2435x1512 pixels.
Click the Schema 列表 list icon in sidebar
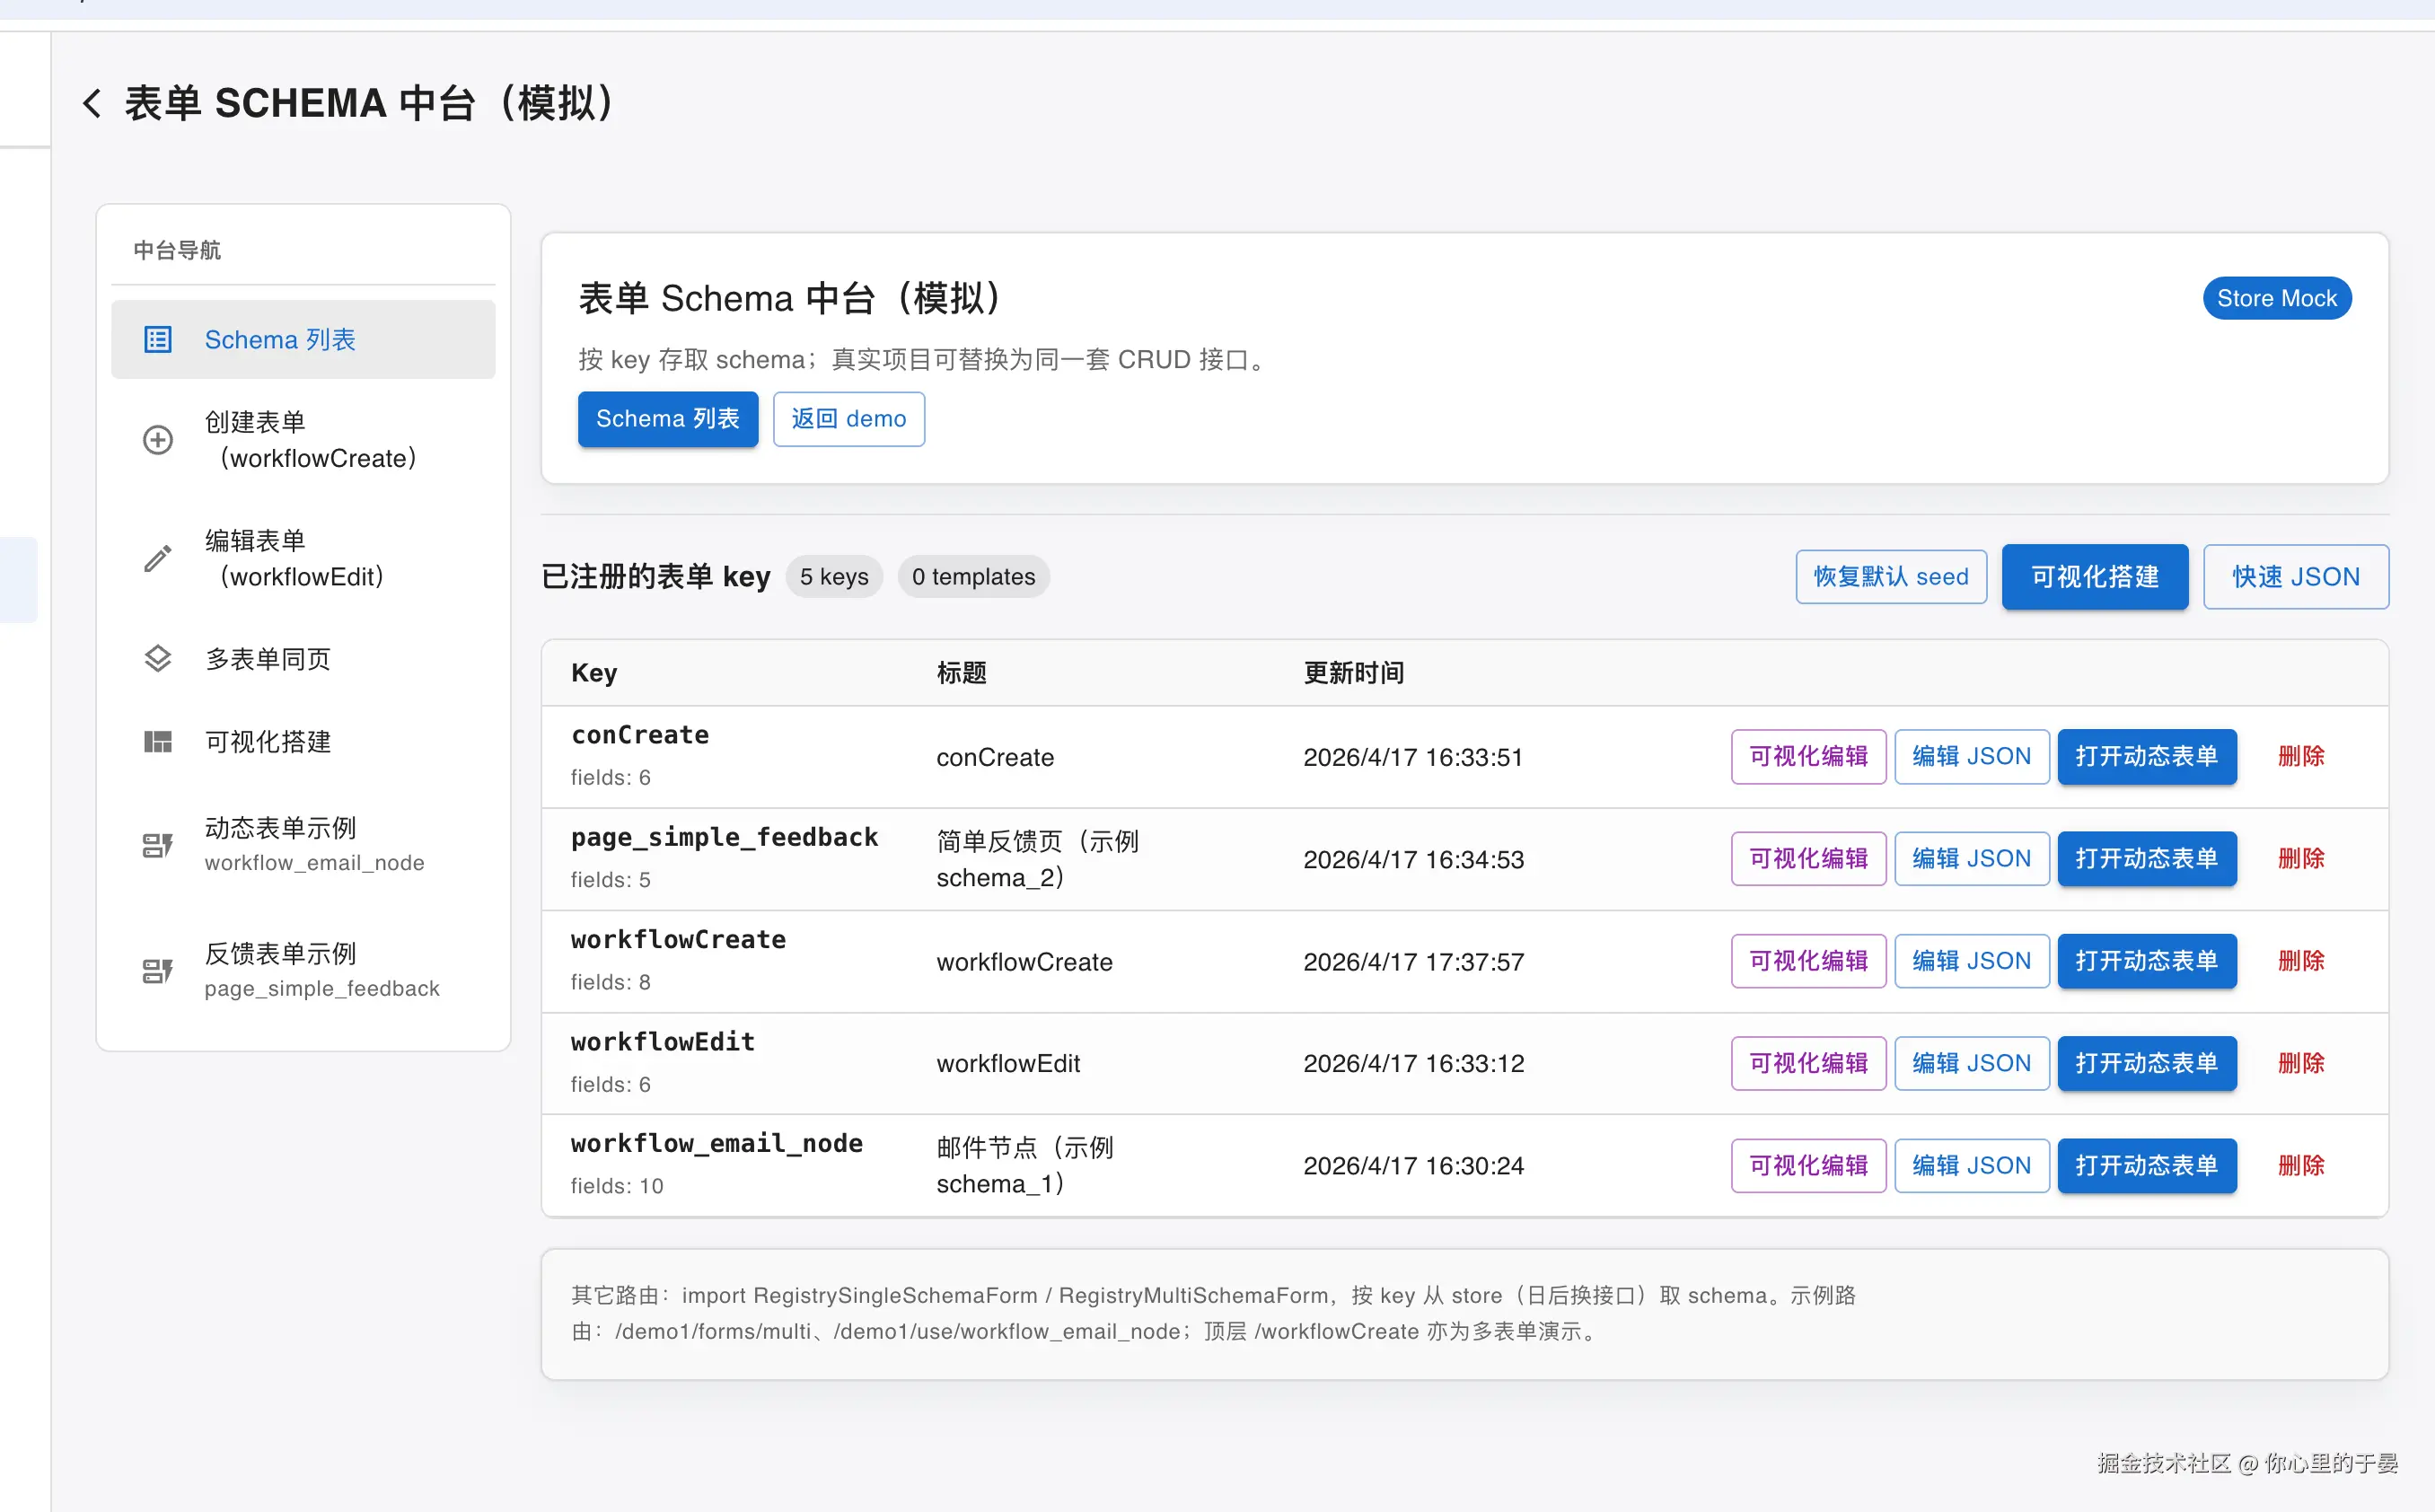coord(158,340)
